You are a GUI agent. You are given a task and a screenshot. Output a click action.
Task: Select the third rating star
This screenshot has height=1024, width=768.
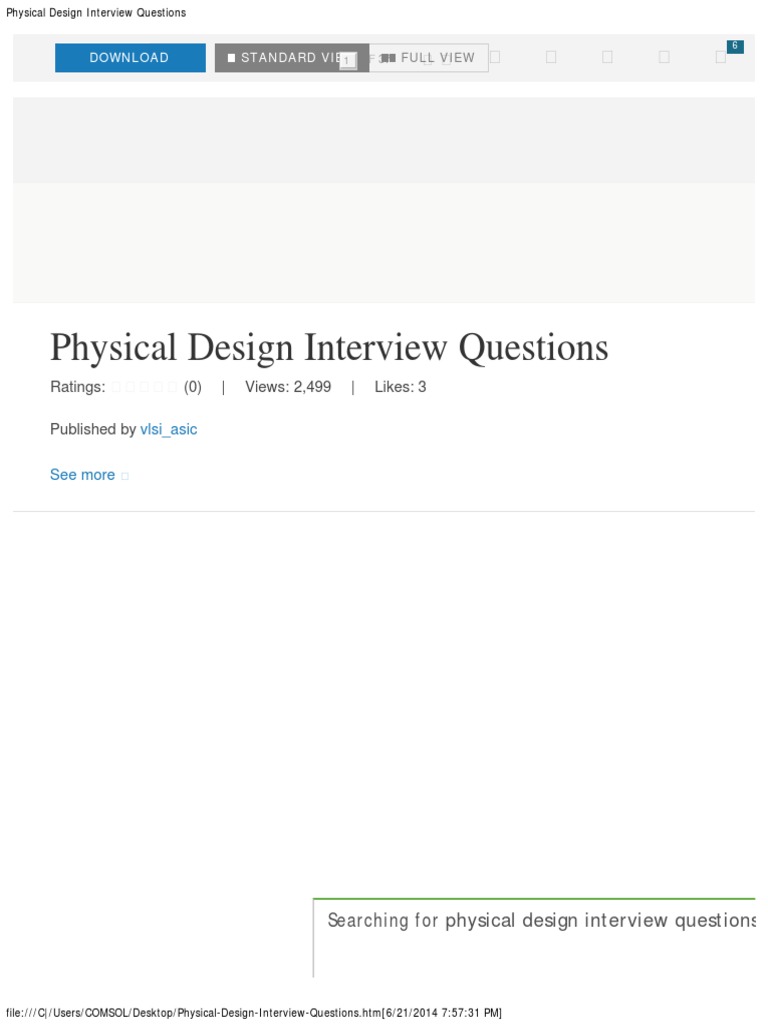(144, 387)
